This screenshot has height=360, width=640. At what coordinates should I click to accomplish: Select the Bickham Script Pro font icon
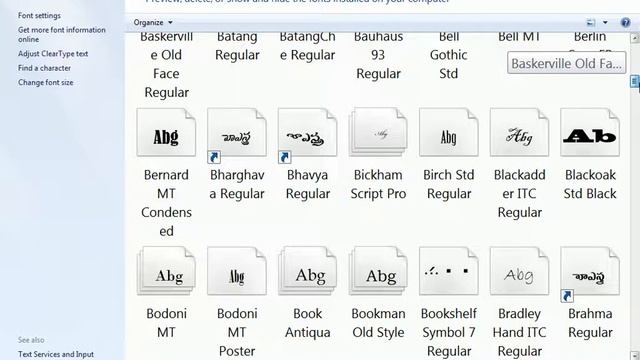click(x=378, y=132)
